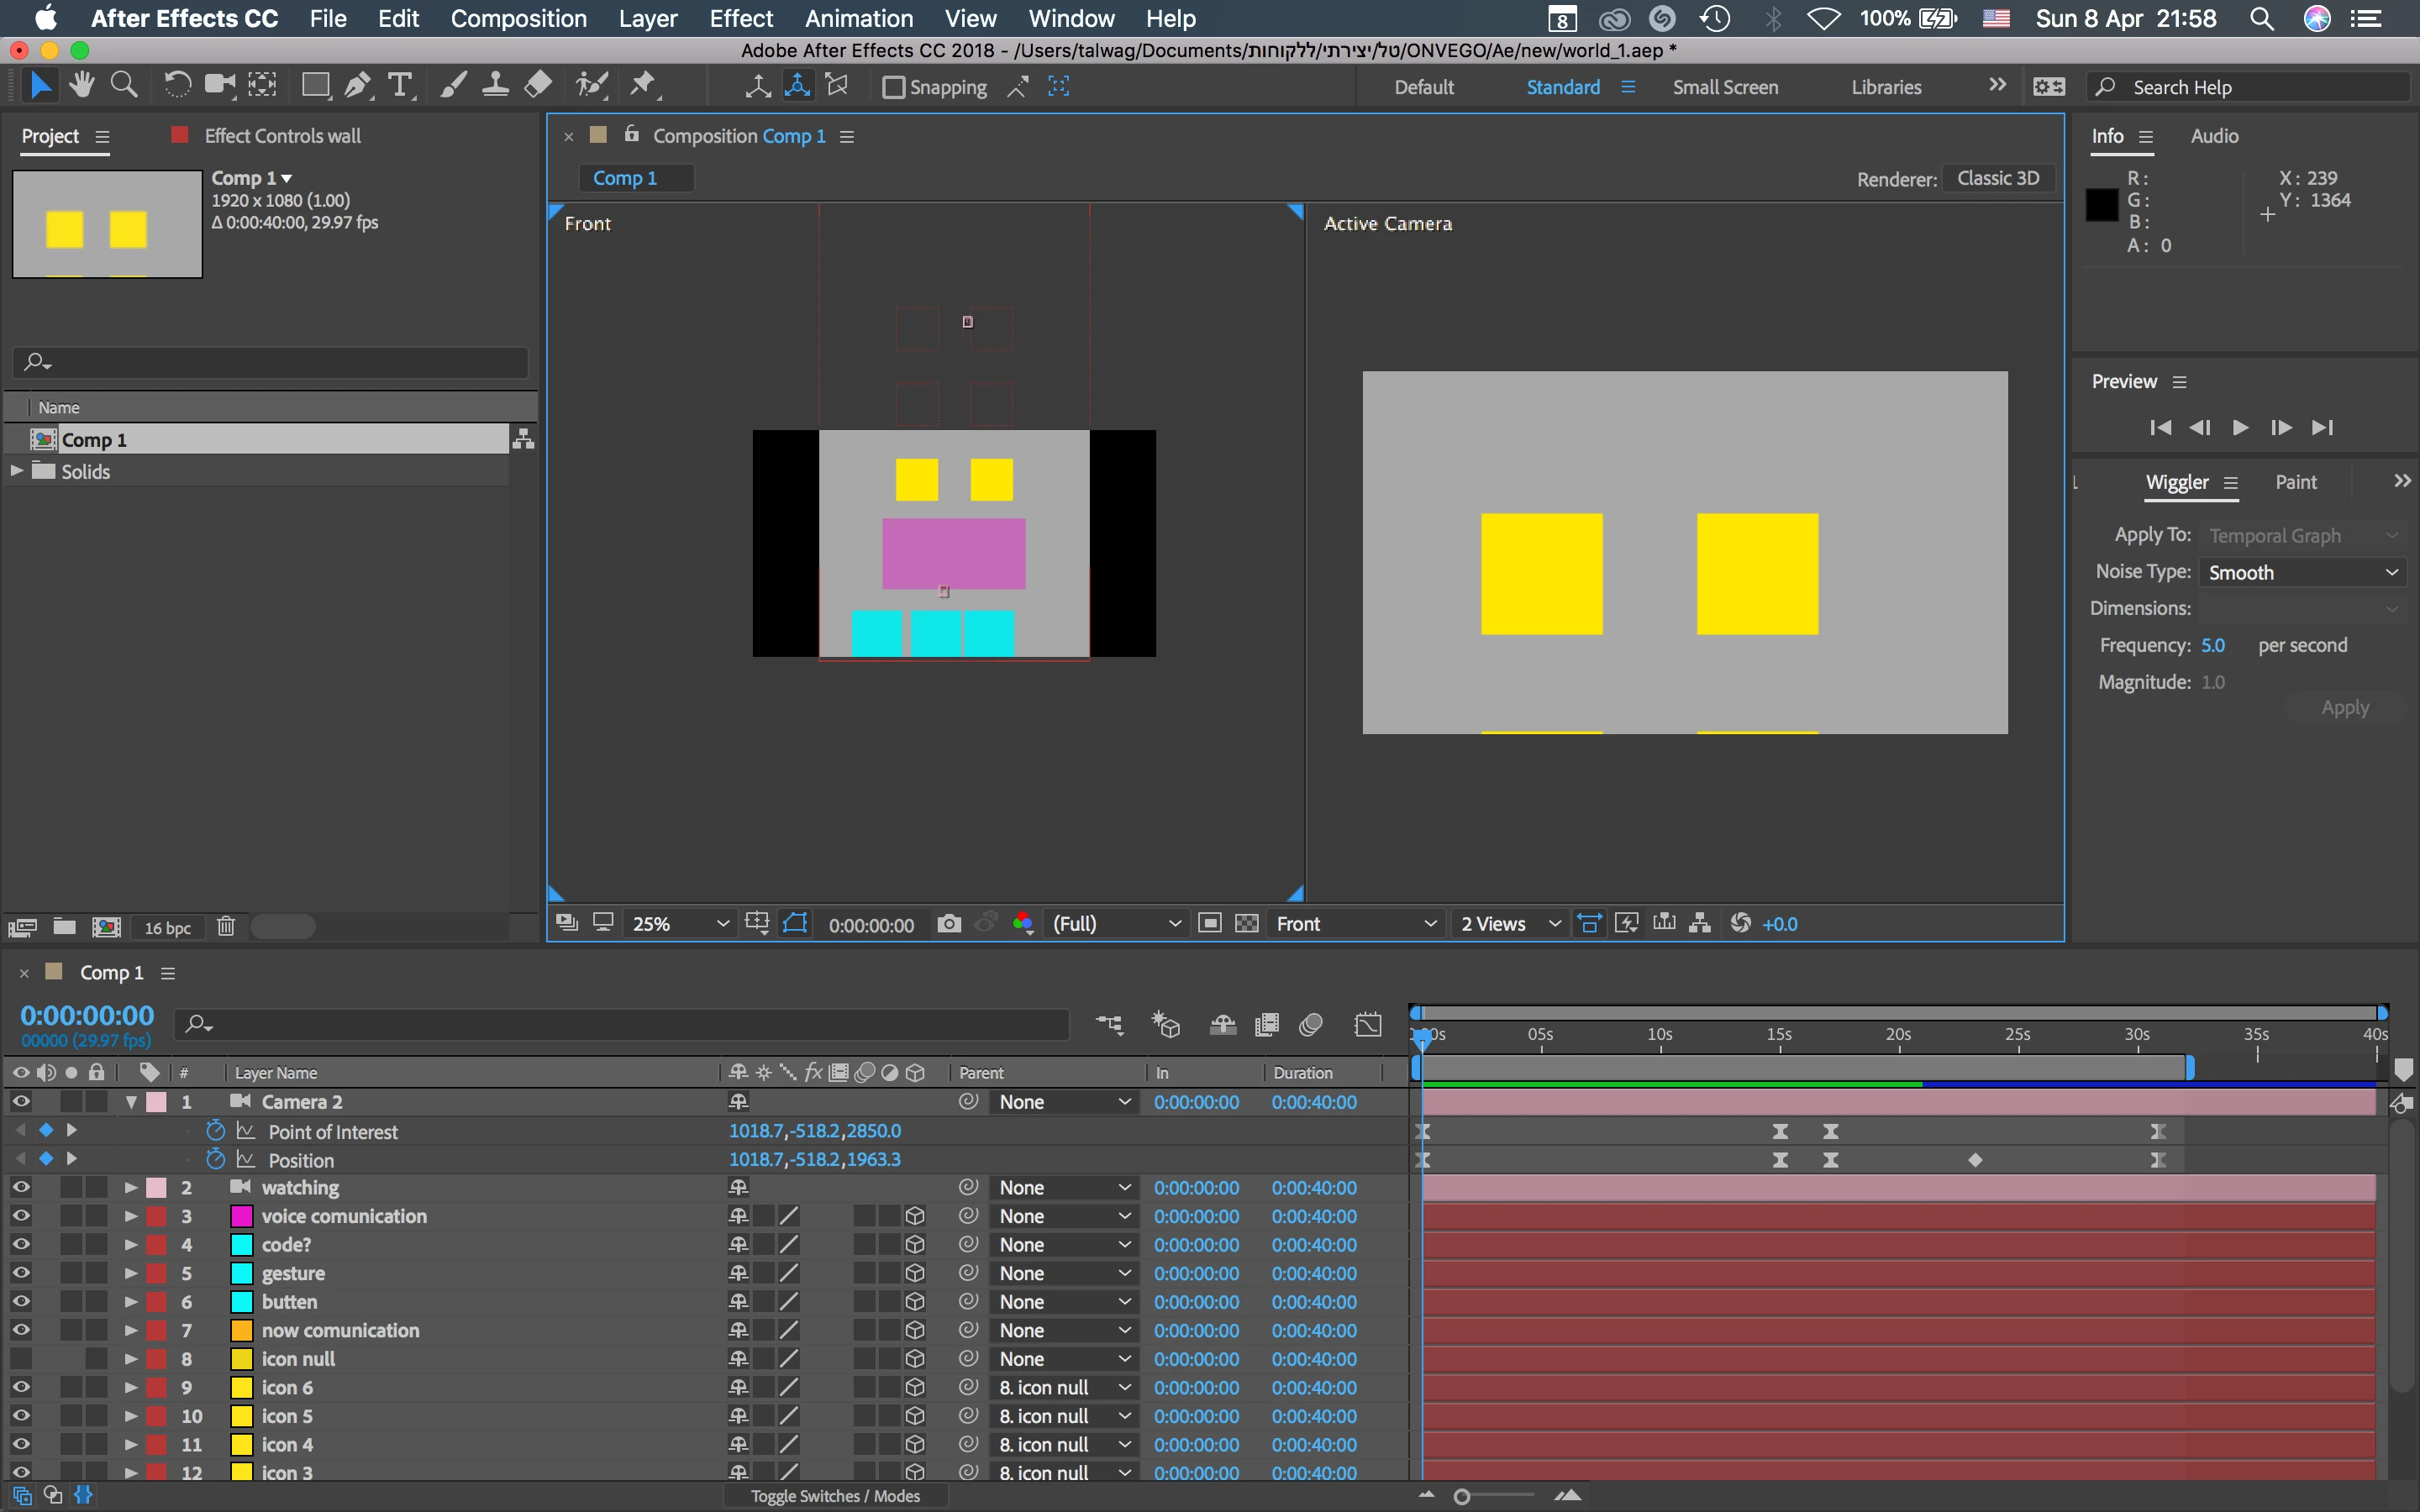
Task: Select the Rotation tool
Action: [177, 86]
